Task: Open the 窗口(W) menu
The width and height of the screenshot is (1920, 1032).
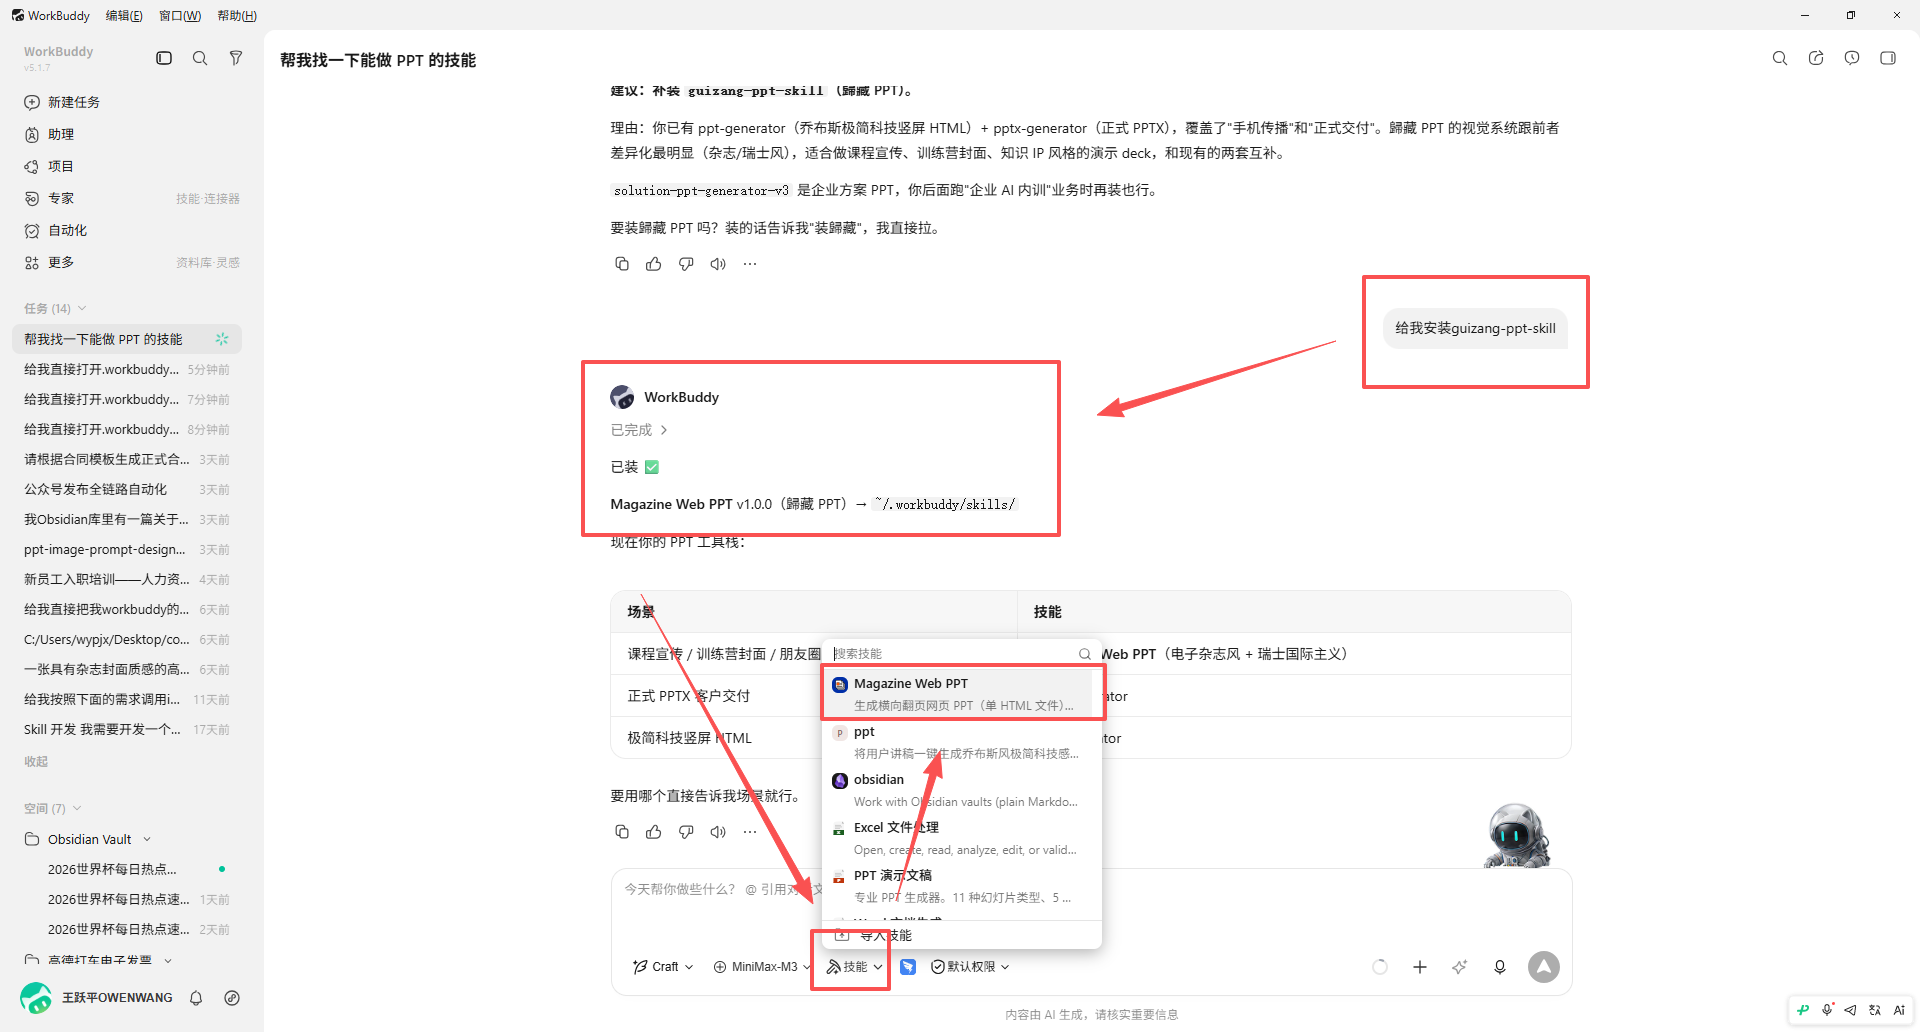Action: tap(180, 15)
